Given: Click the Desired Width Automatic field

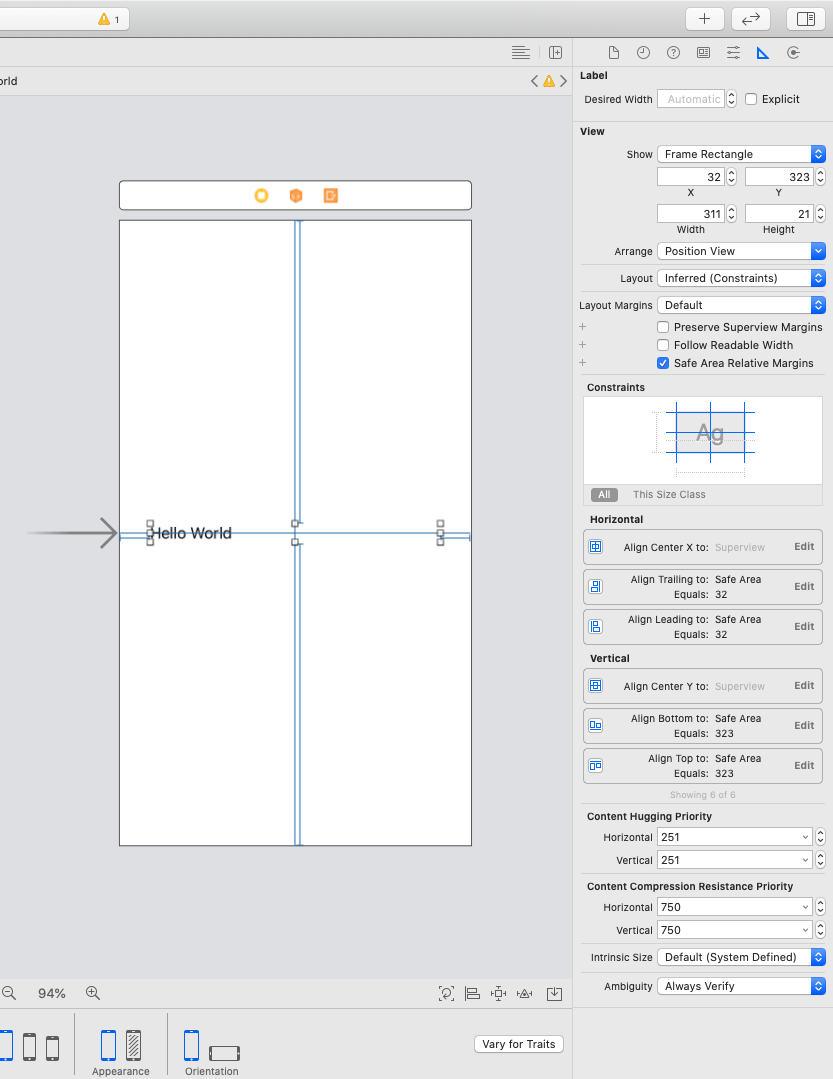Looking at the screenshot, I should 691,99.
